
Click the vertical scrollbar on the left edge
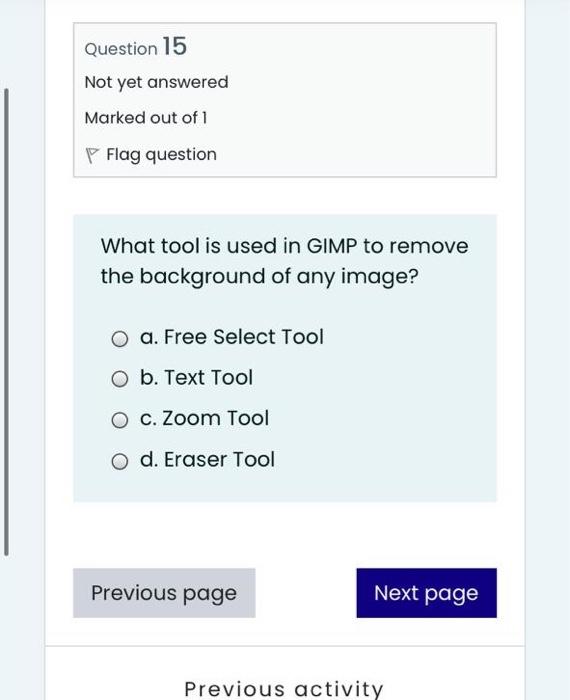point(6,322)
